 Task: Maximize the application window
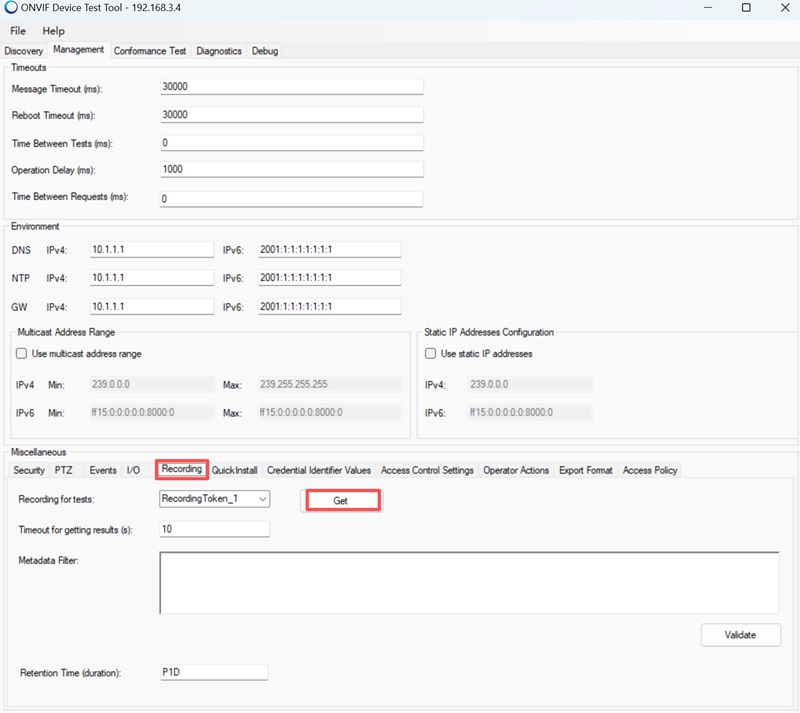(746, 8)
